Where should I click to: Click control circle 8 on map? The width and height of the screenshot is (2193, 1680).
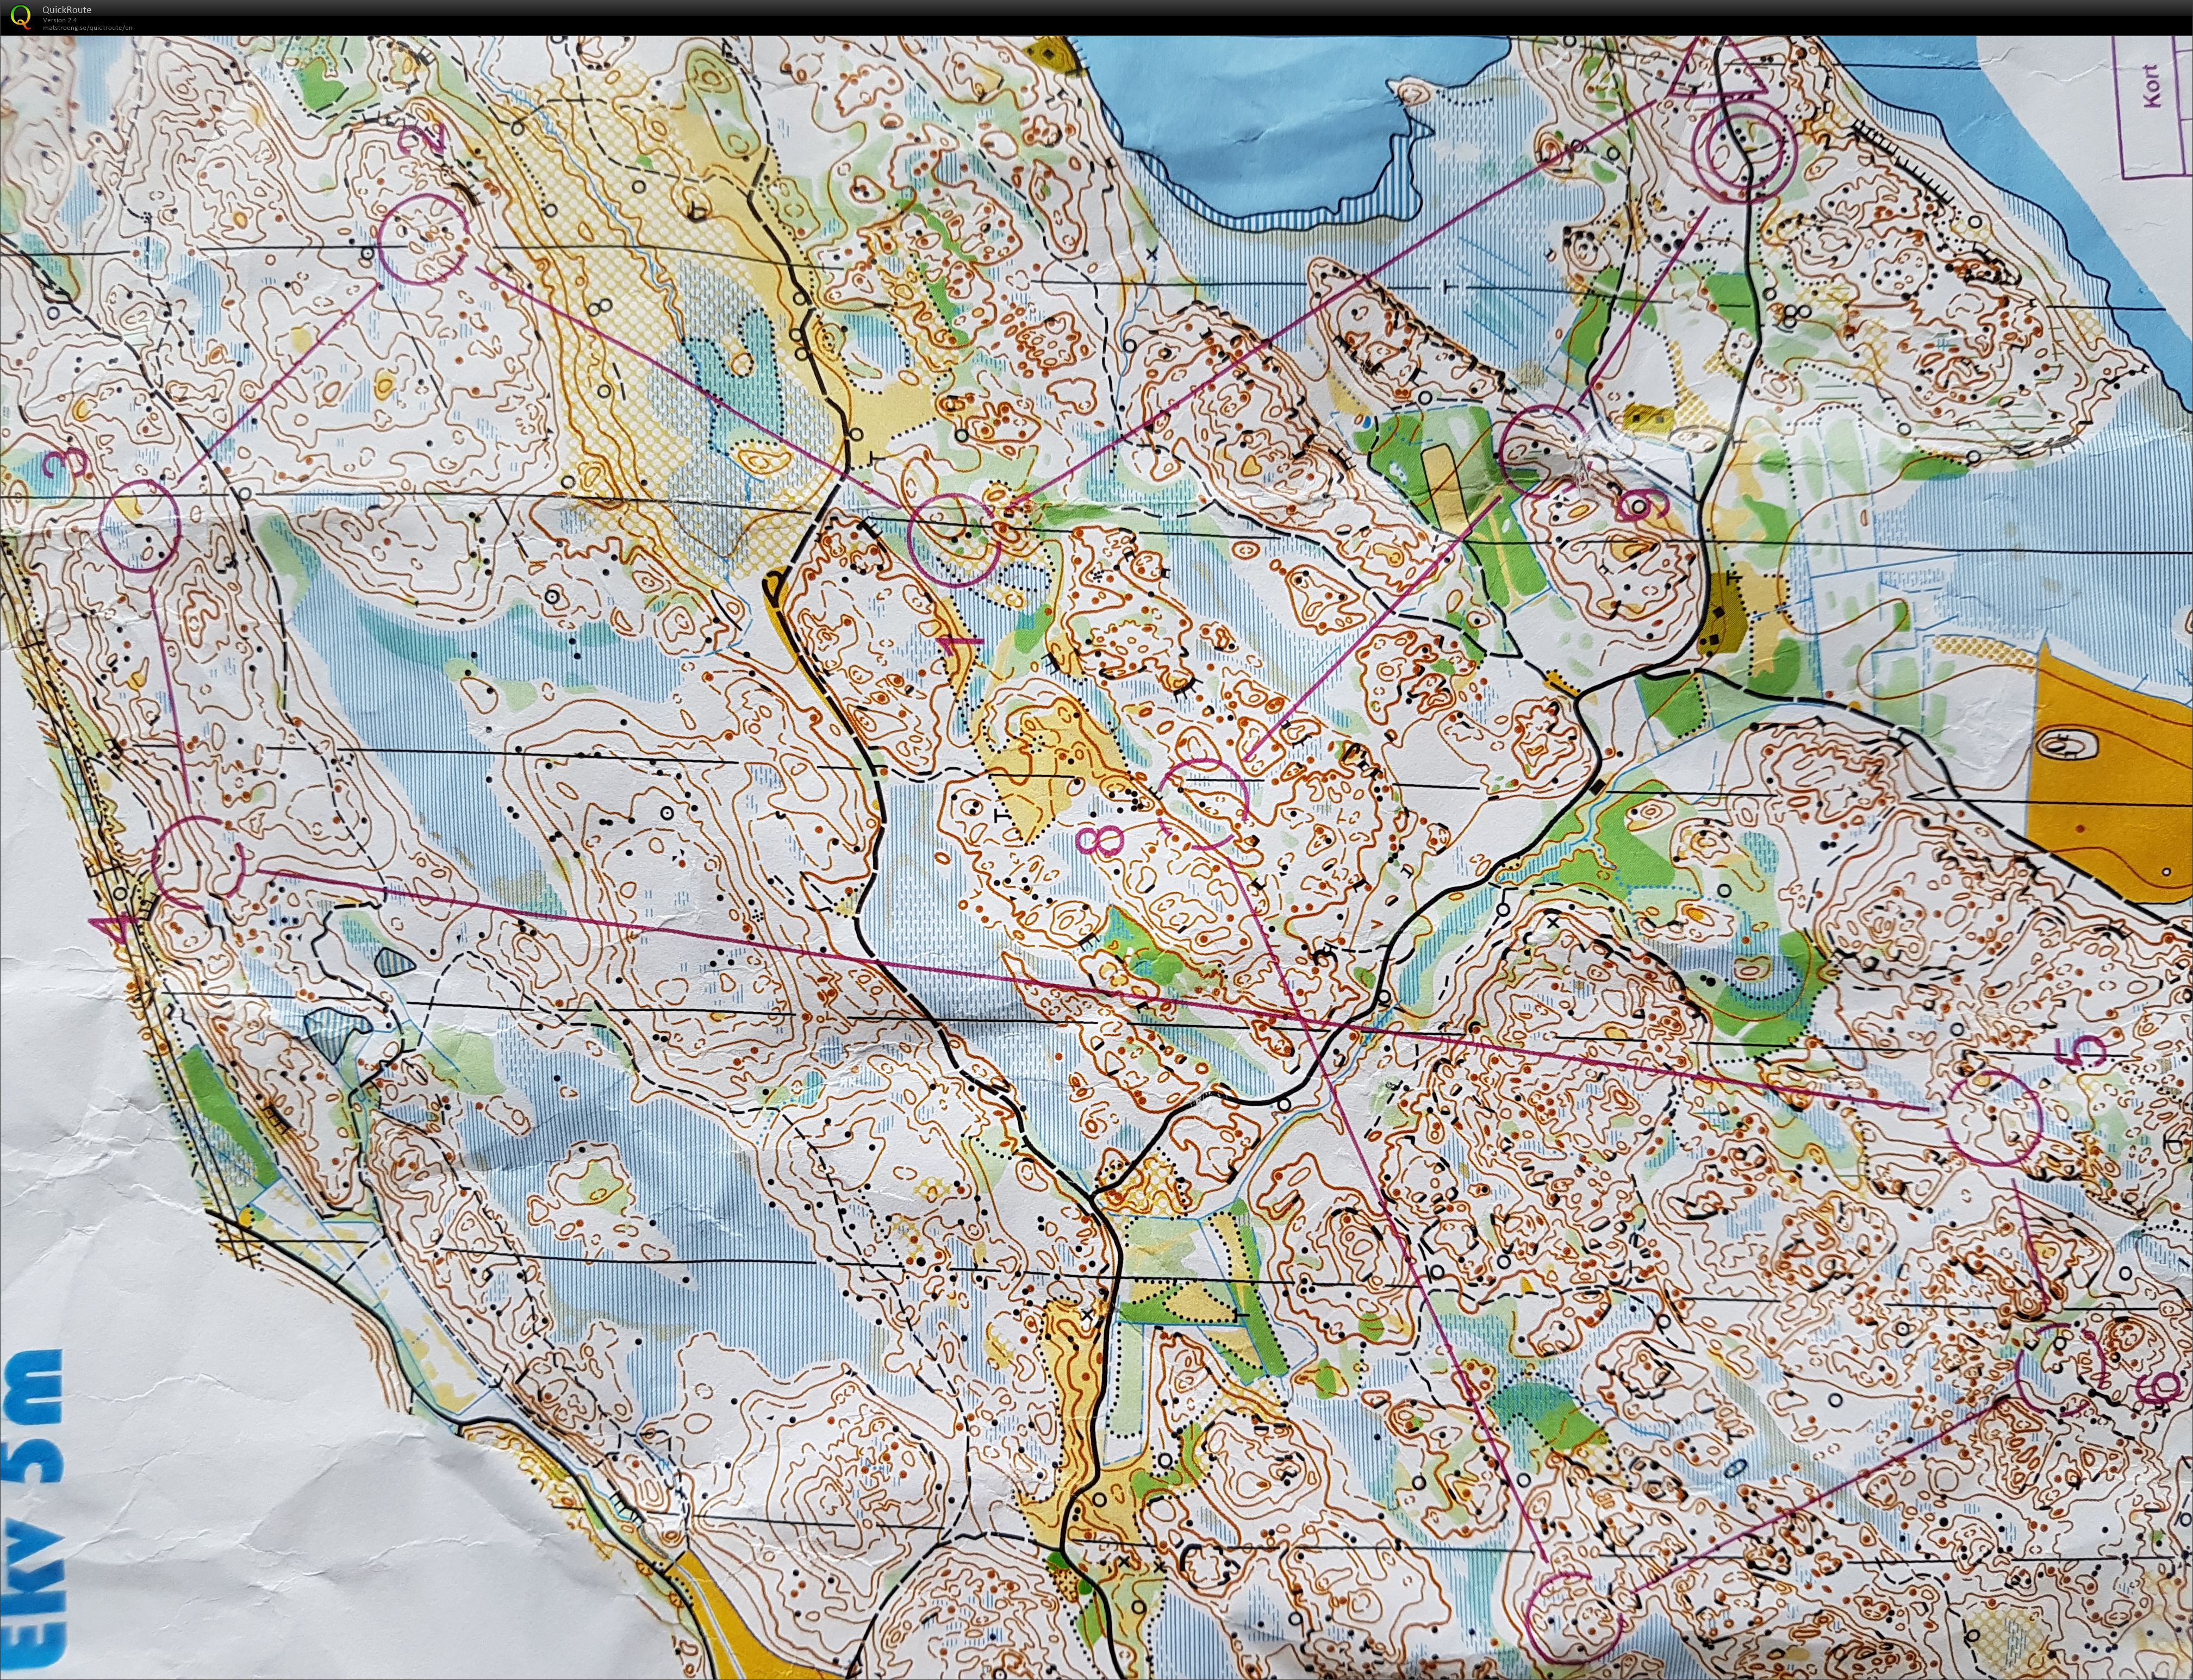[x=1203, y=805]
